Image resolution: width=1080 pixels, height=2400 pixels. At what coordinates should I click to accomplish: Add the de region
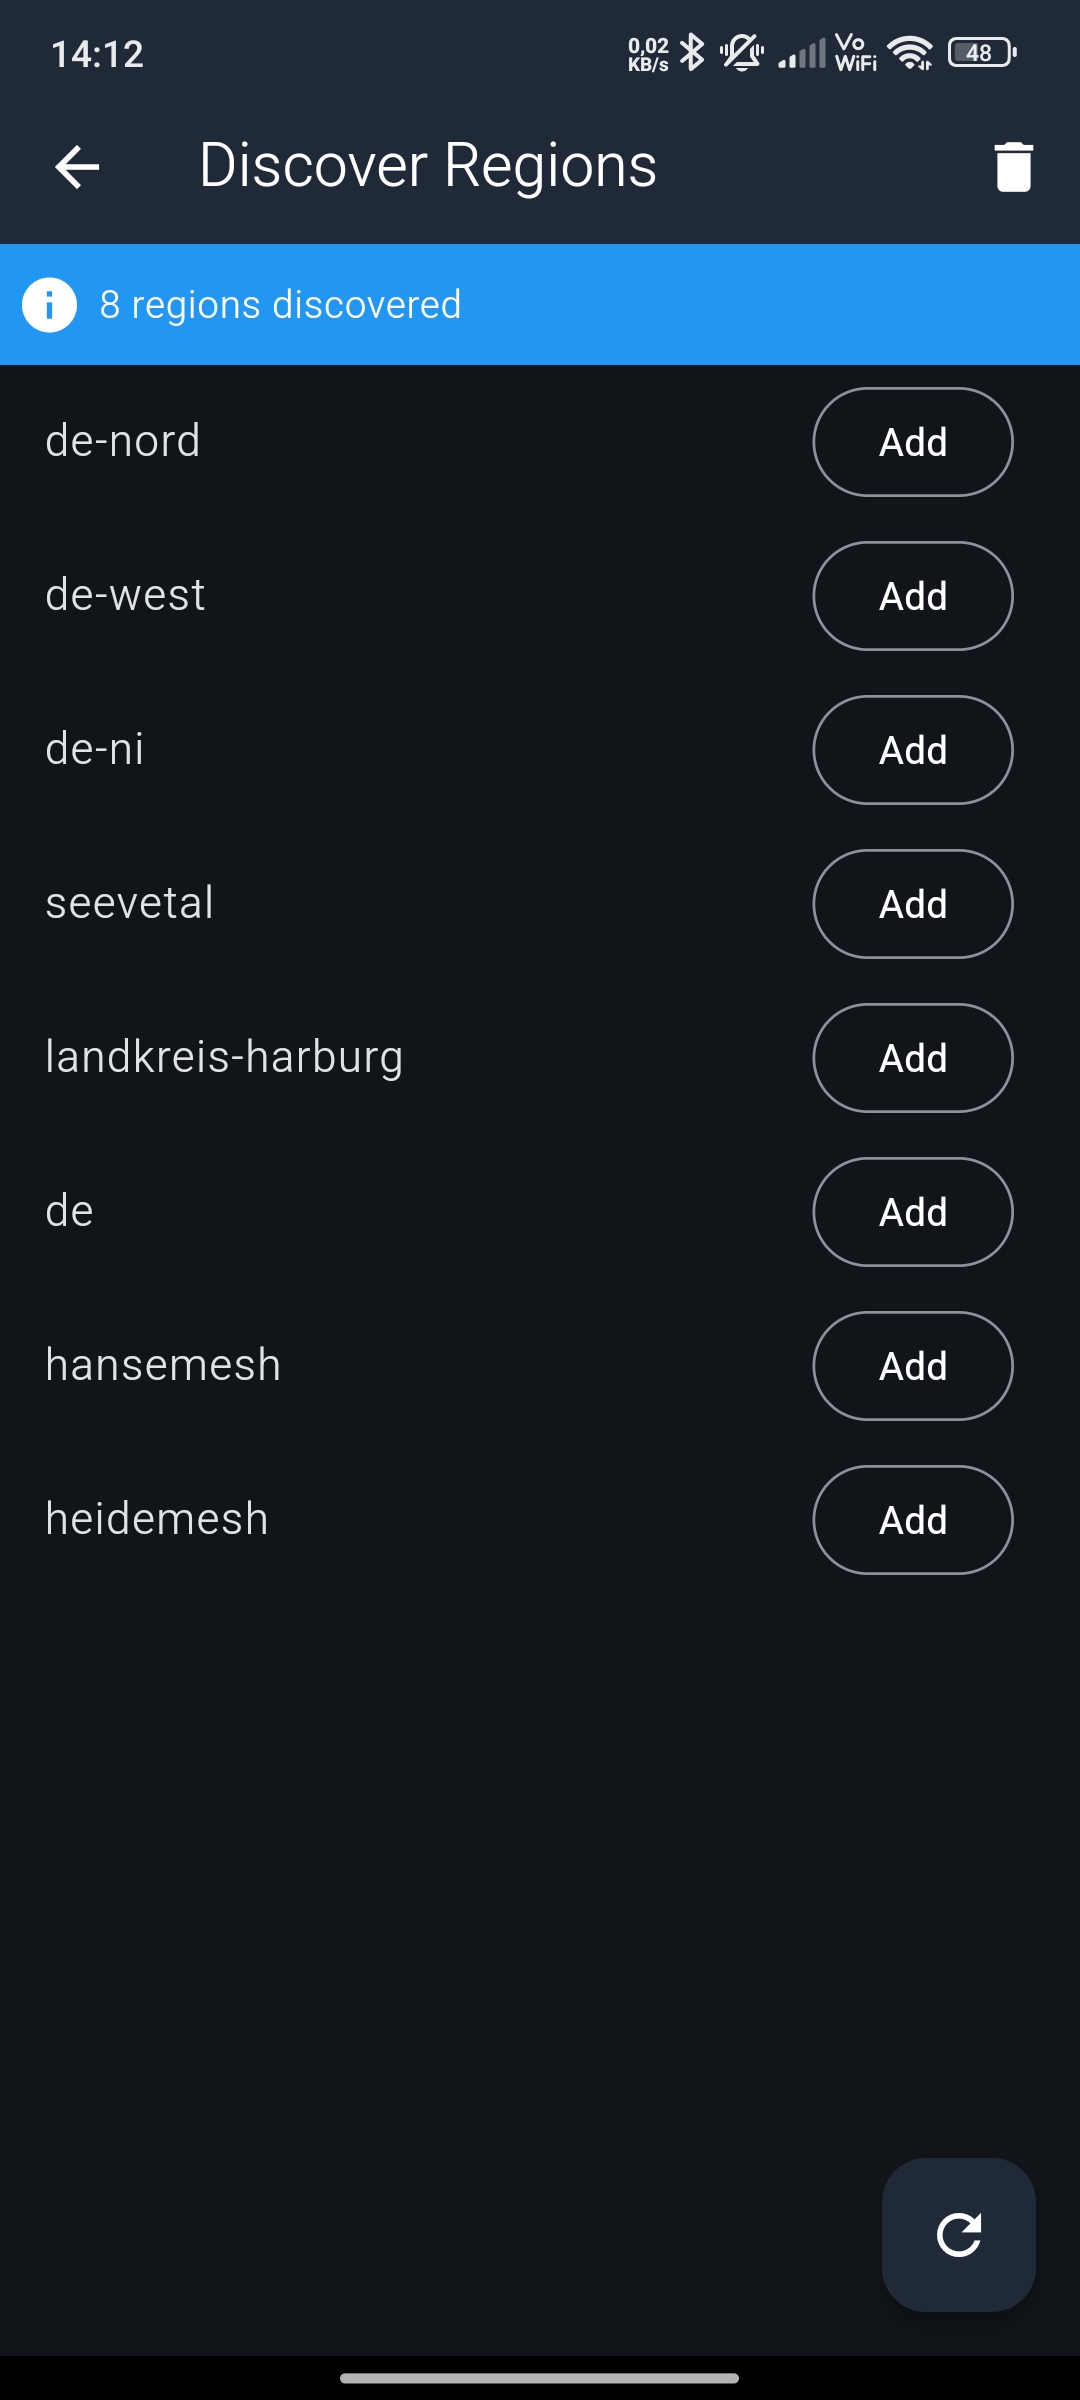912,1212
